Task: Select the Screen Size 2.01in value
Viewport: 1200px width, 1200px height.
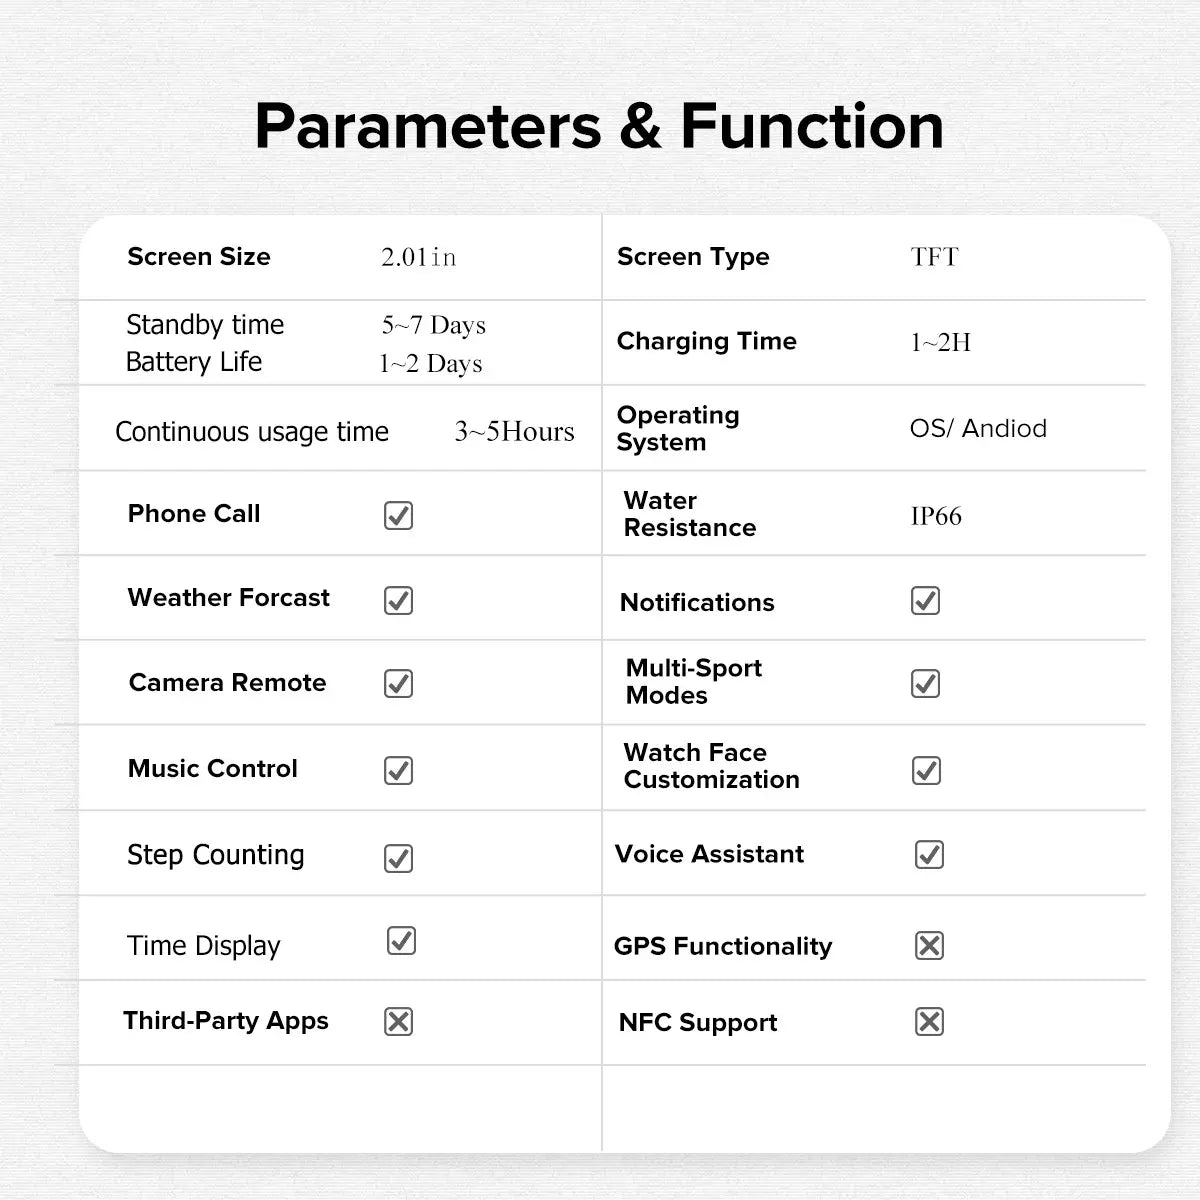Action: pyautogui.click(x=419, y=257)
